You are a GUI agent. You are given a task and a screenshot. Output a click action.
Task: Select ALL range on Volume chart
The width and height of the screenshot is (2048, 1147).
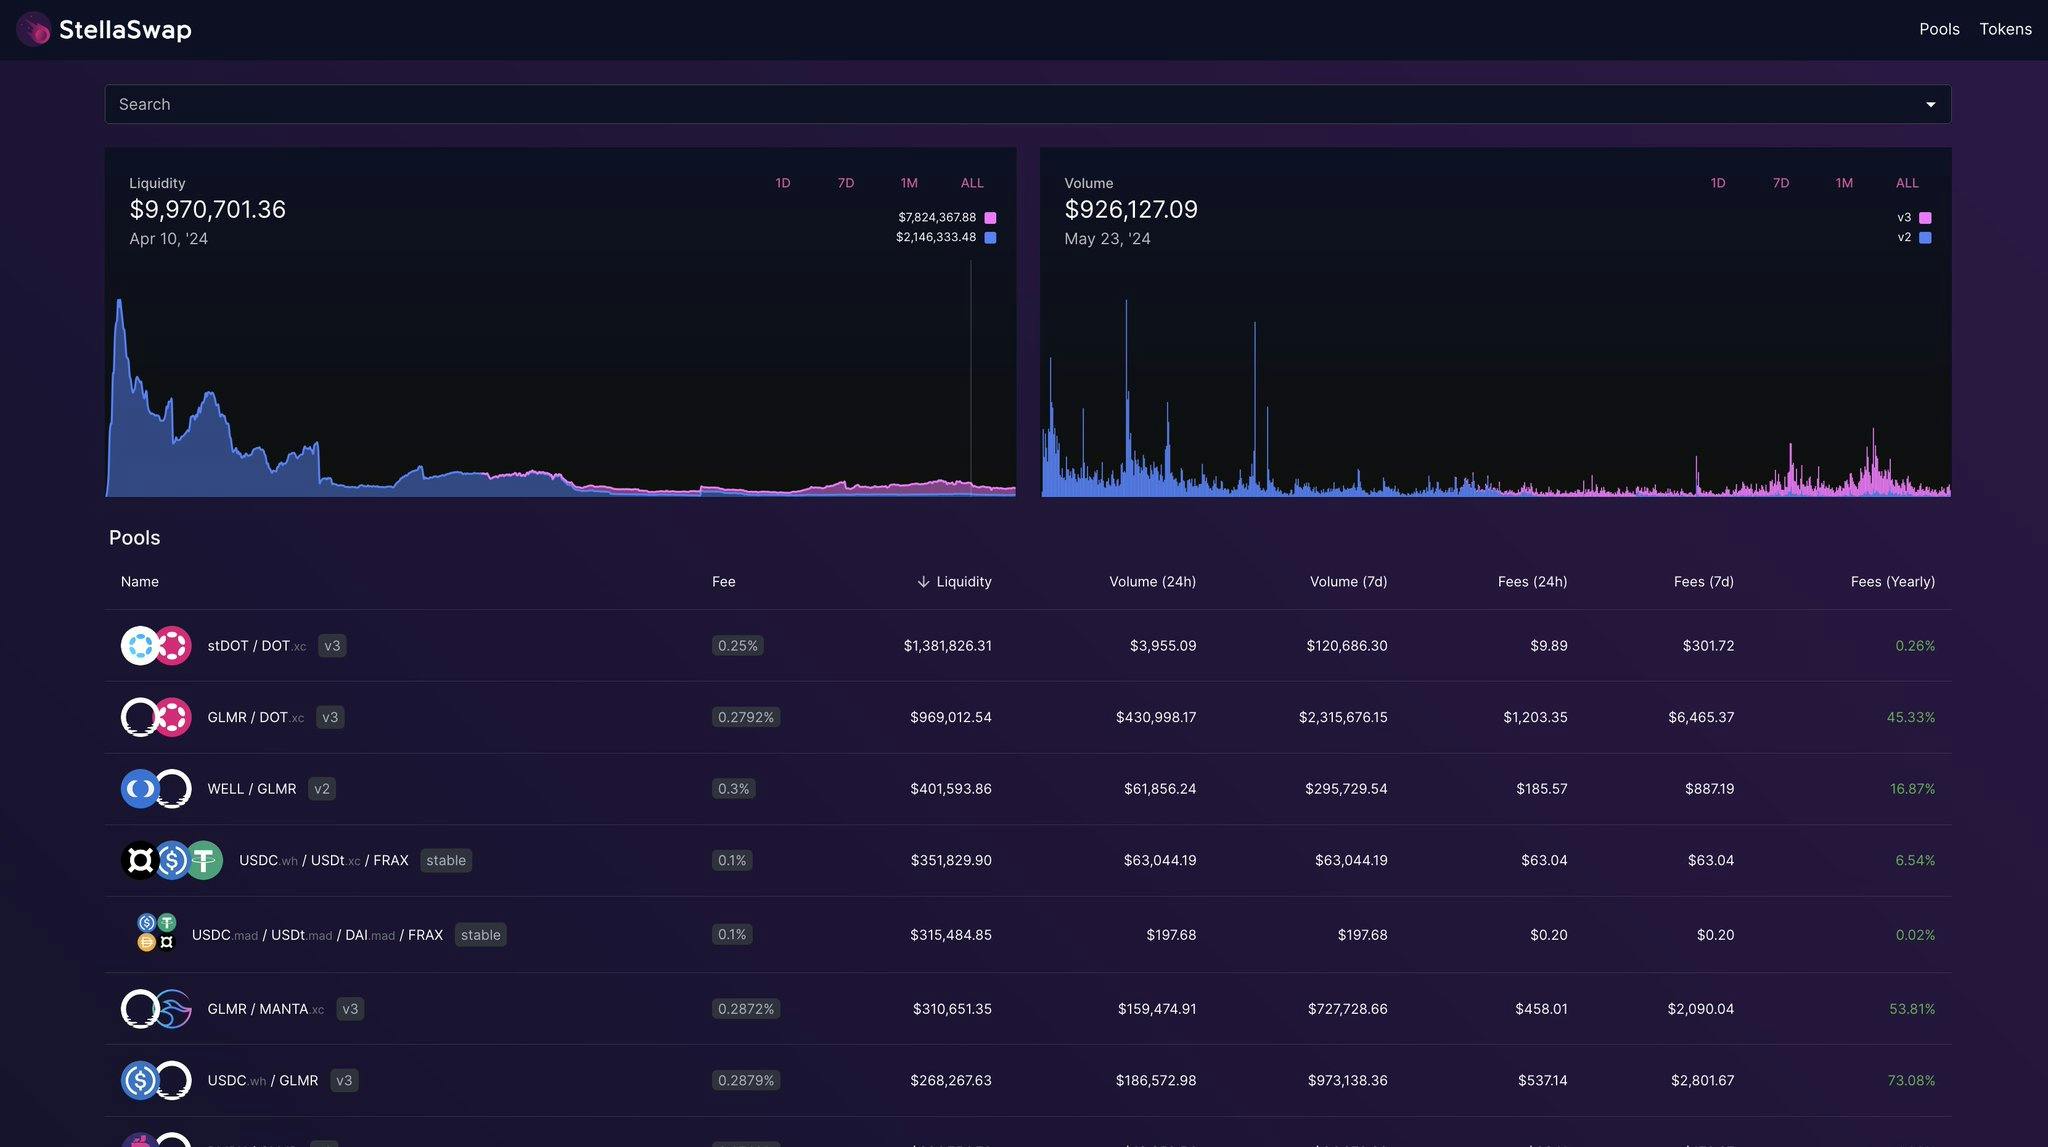(1907, 183)
